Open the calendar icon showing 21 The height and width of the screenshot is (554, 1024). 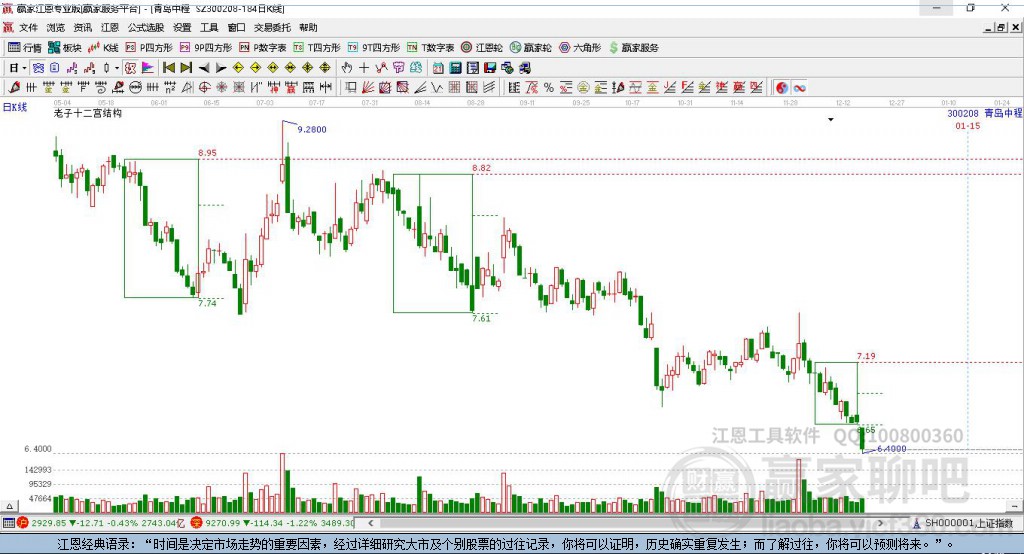438,68
